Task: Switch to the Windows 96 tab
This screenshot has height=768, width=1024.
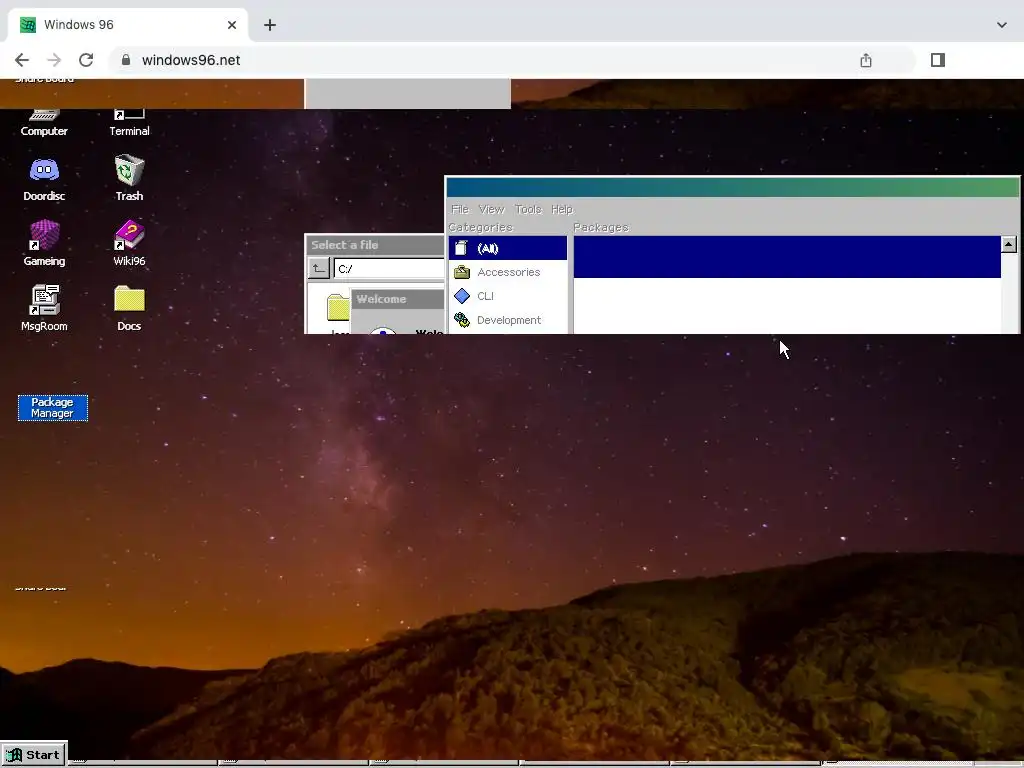Action: tap(128, 25)
